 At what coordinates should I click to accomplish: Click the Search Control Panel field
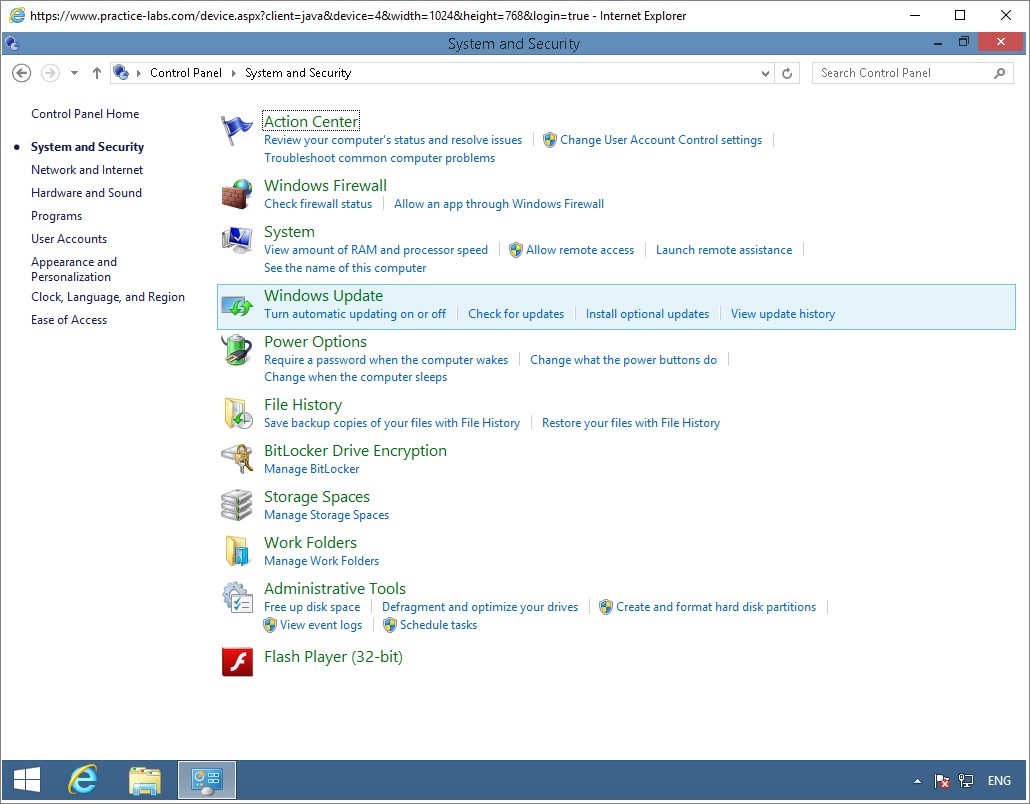click(x=903, y=73)
